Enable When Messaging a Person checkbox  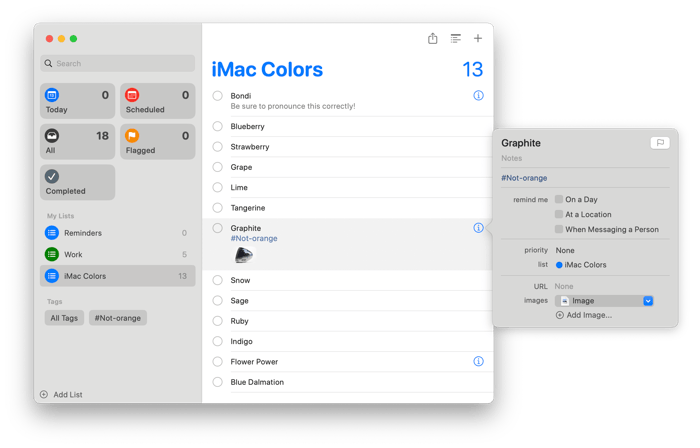558,229
